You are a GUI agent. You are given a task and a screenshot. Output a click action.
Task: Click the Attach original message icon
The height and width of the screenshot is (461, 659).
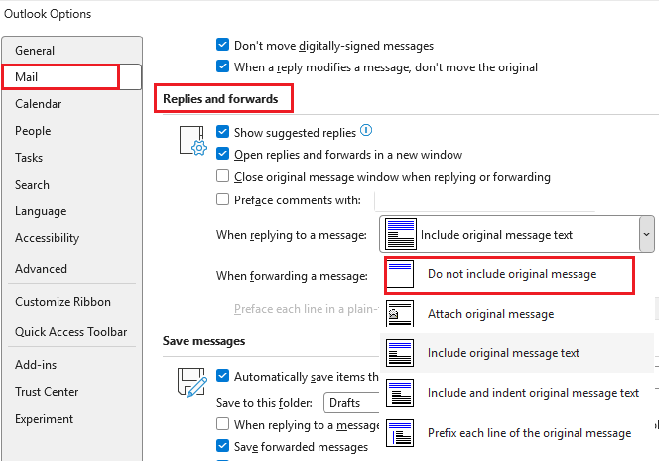click(400, 313)
